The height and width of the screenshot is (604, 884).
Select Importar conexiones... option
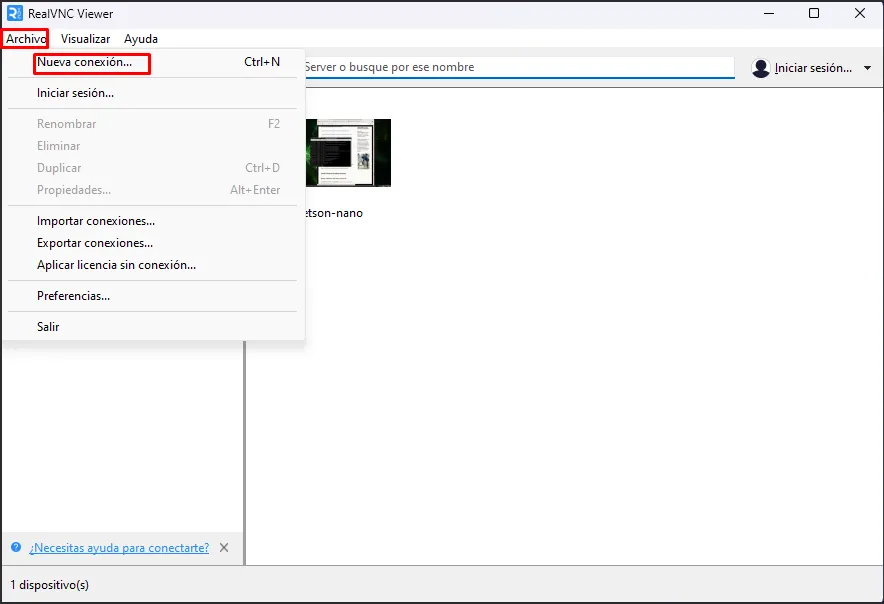point(96,221)
